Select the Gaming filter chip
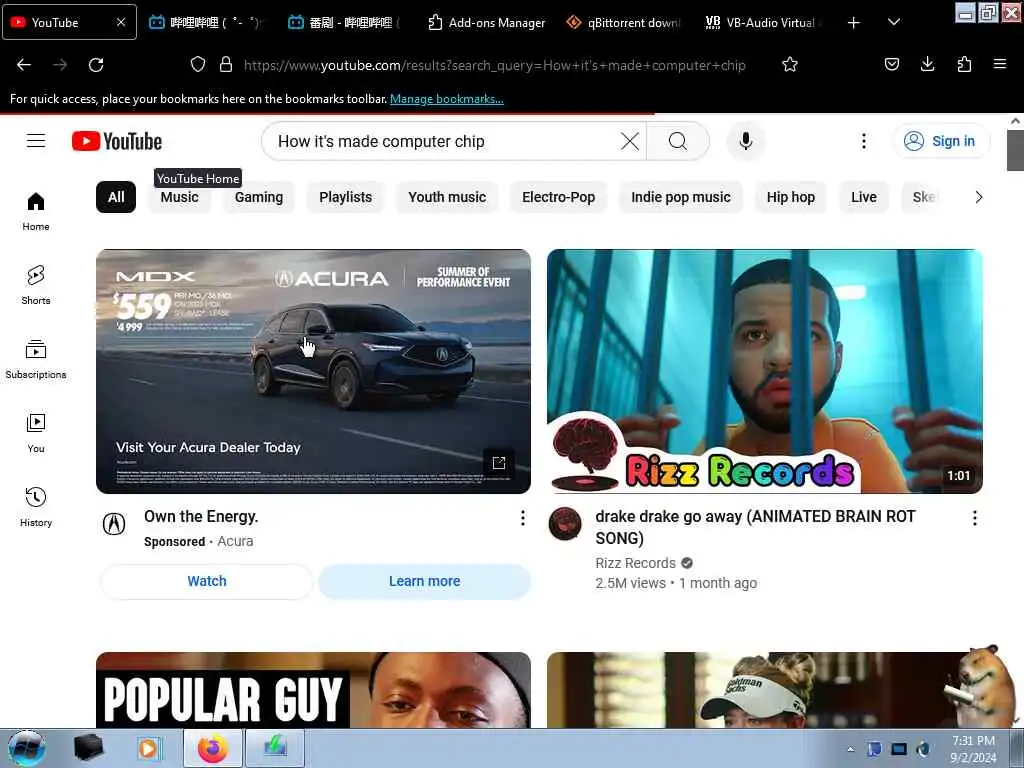Screen dimensions: 1024x768 click(x=259, y=197)
